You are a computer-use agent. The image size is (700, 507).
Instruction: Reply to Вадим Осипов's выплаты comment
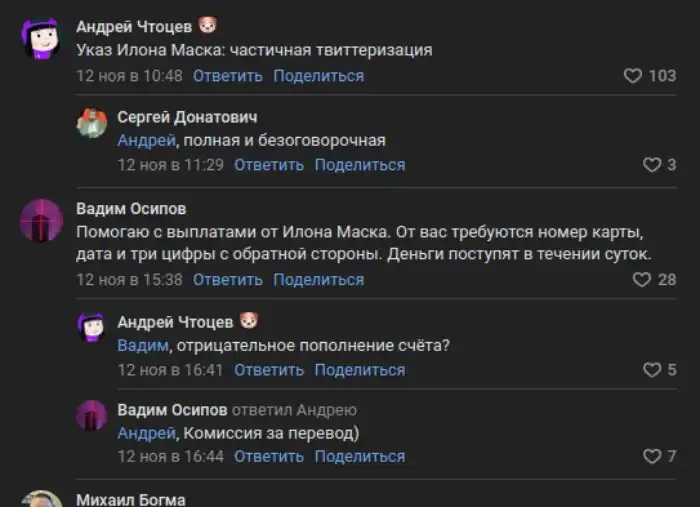coord(227,280)
